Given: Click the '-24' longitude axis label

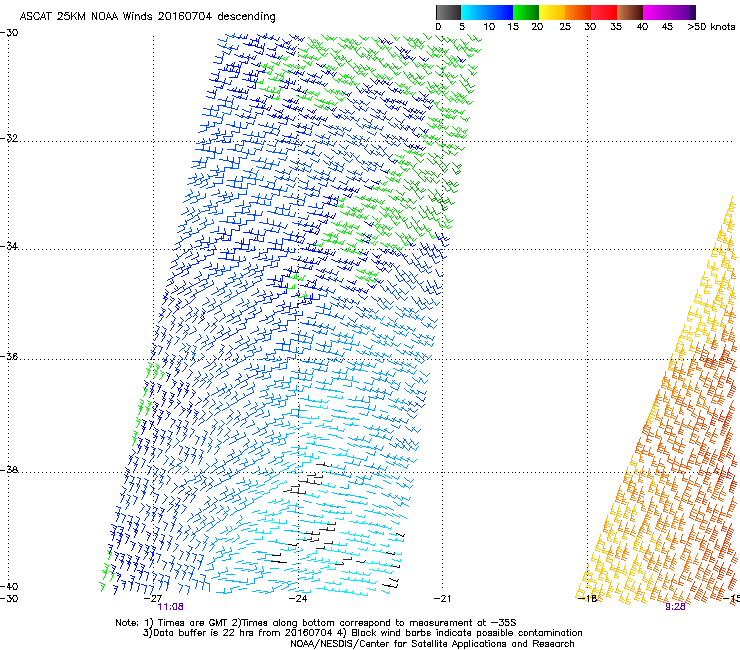Looking at the screenshot, I should tap(298, 599).
